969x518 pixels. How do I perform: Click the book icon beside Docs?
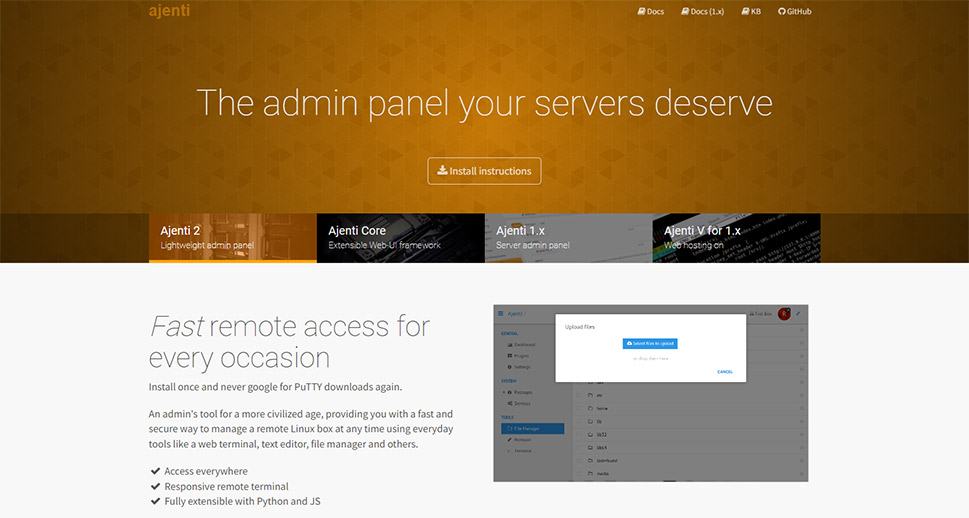coord(641,12)
